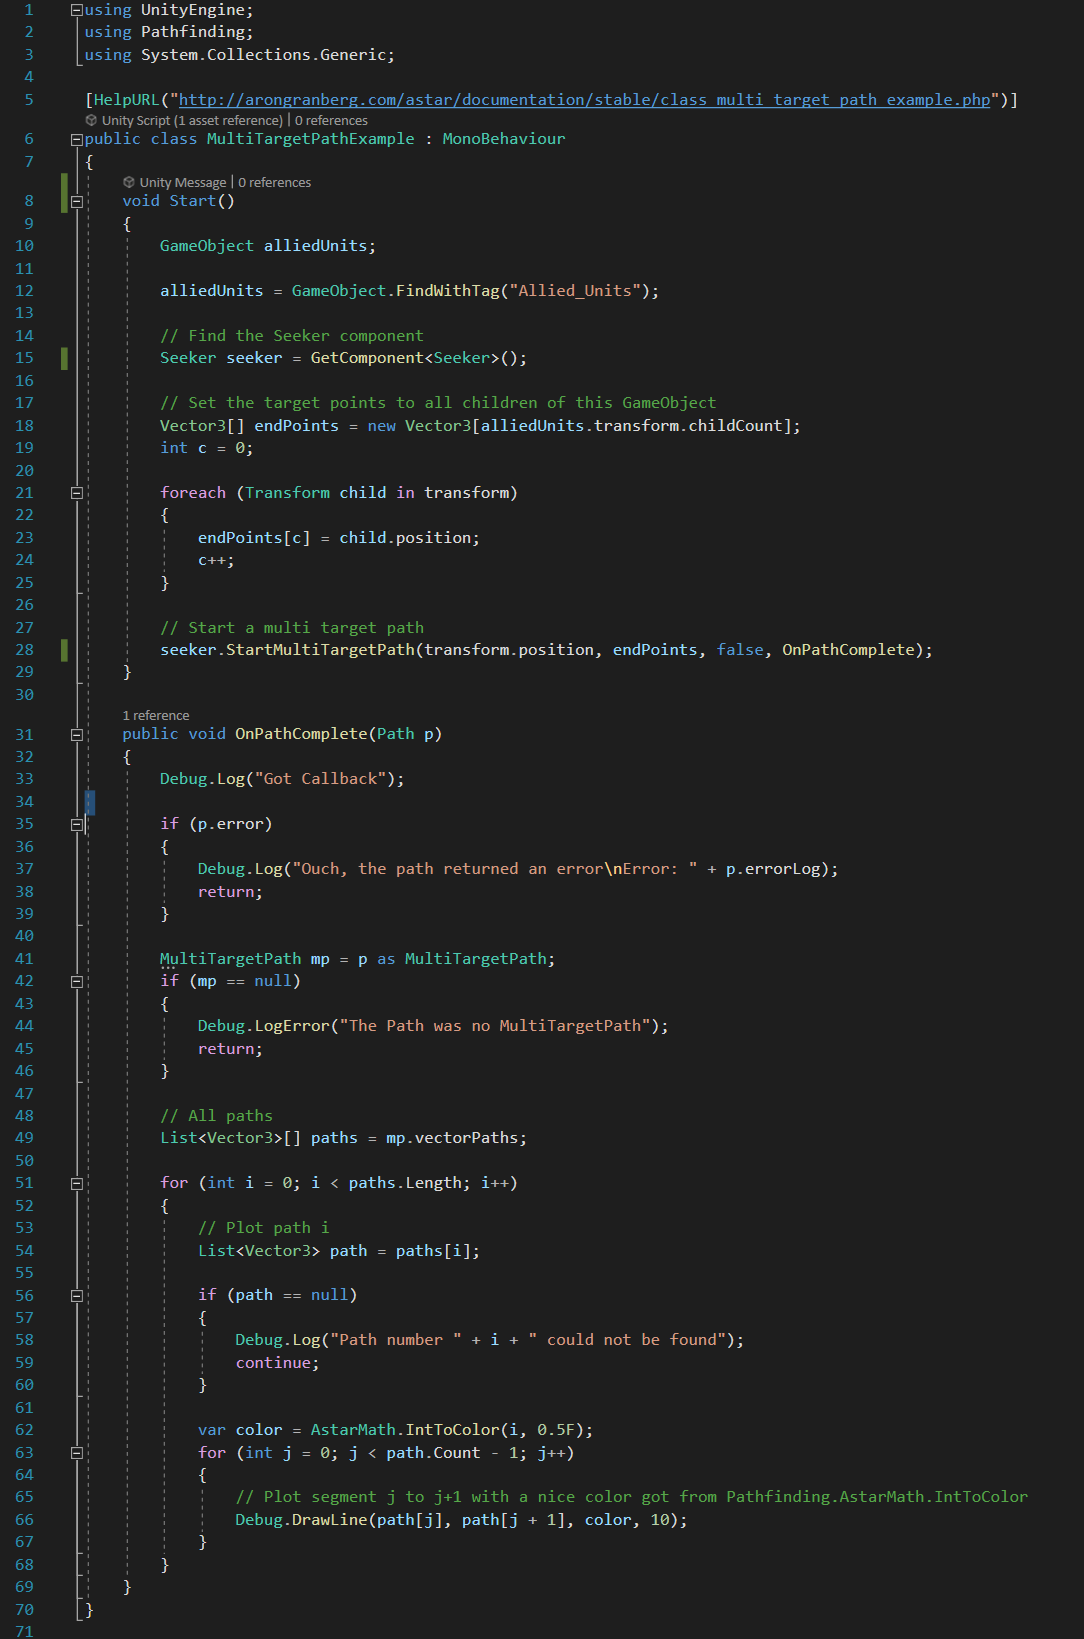Click 'child.position' on line 23
1084x1639 pixels.
pyautogui.click(x=405, y=538)
